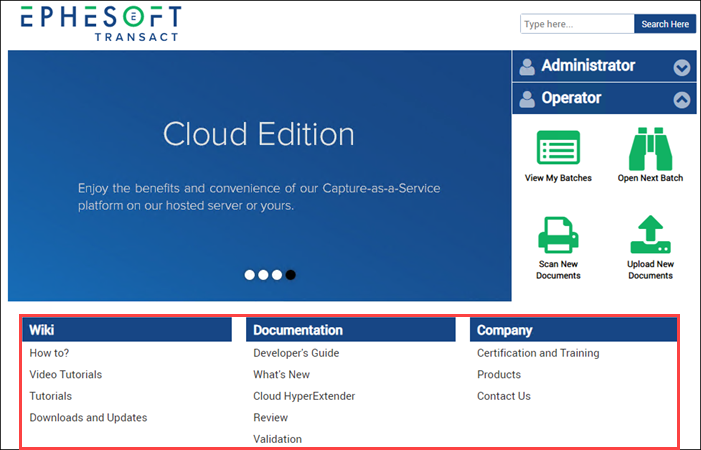Screen dimensions: 701x450
Task: Open the Wiki section header
Action: pos(127,330)
